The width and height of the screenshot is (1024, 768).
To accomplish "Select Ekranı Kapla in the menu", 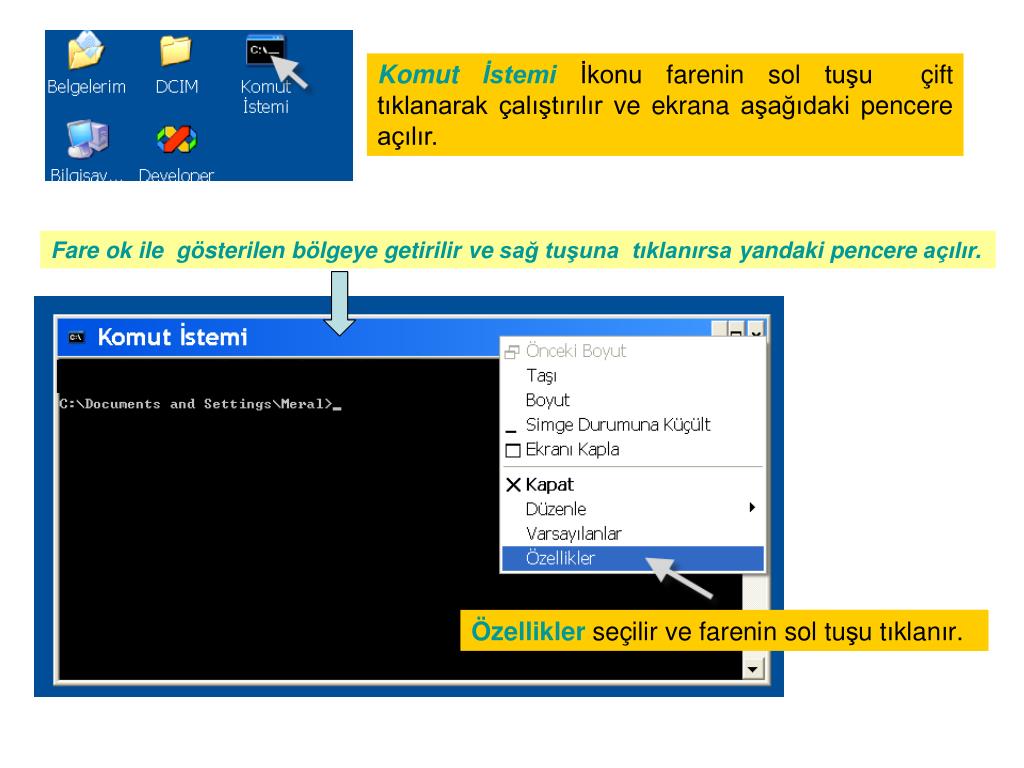I will (x=632, y=450).
